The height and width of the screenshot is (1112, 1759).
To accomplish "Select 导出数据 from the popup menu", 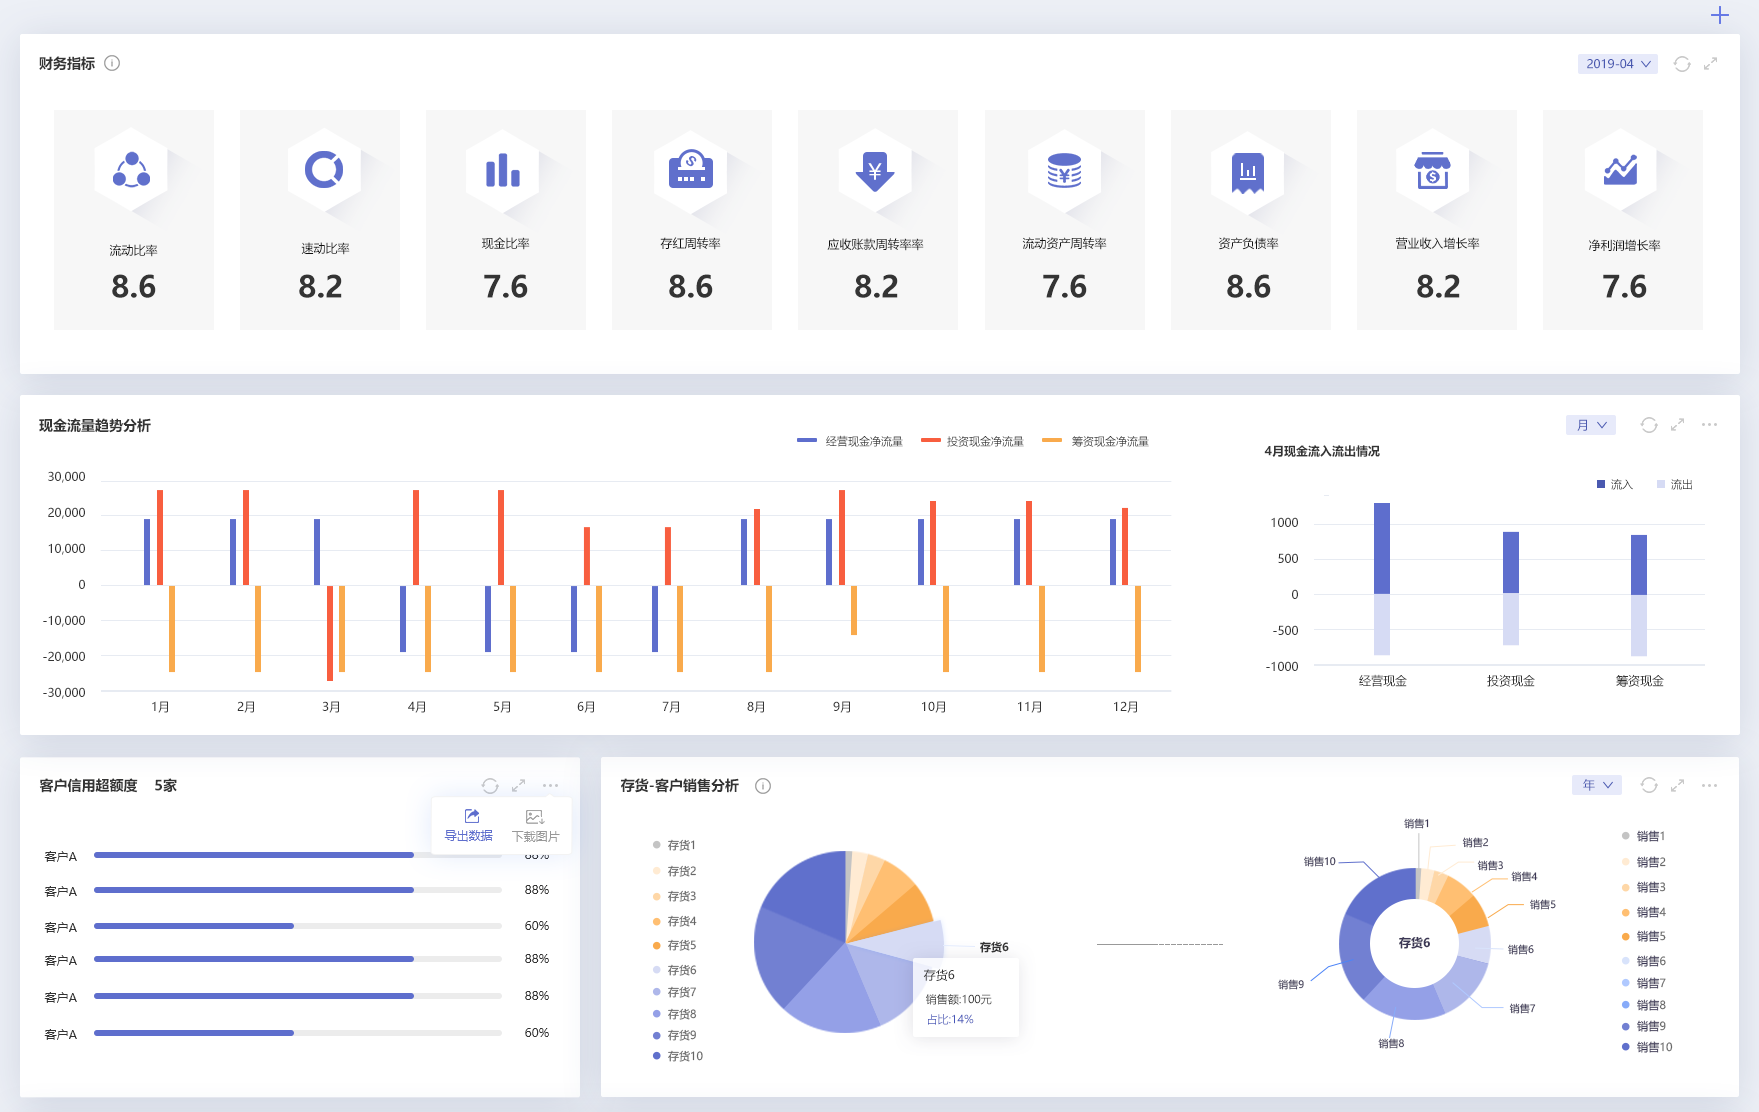I will [469, 825].
